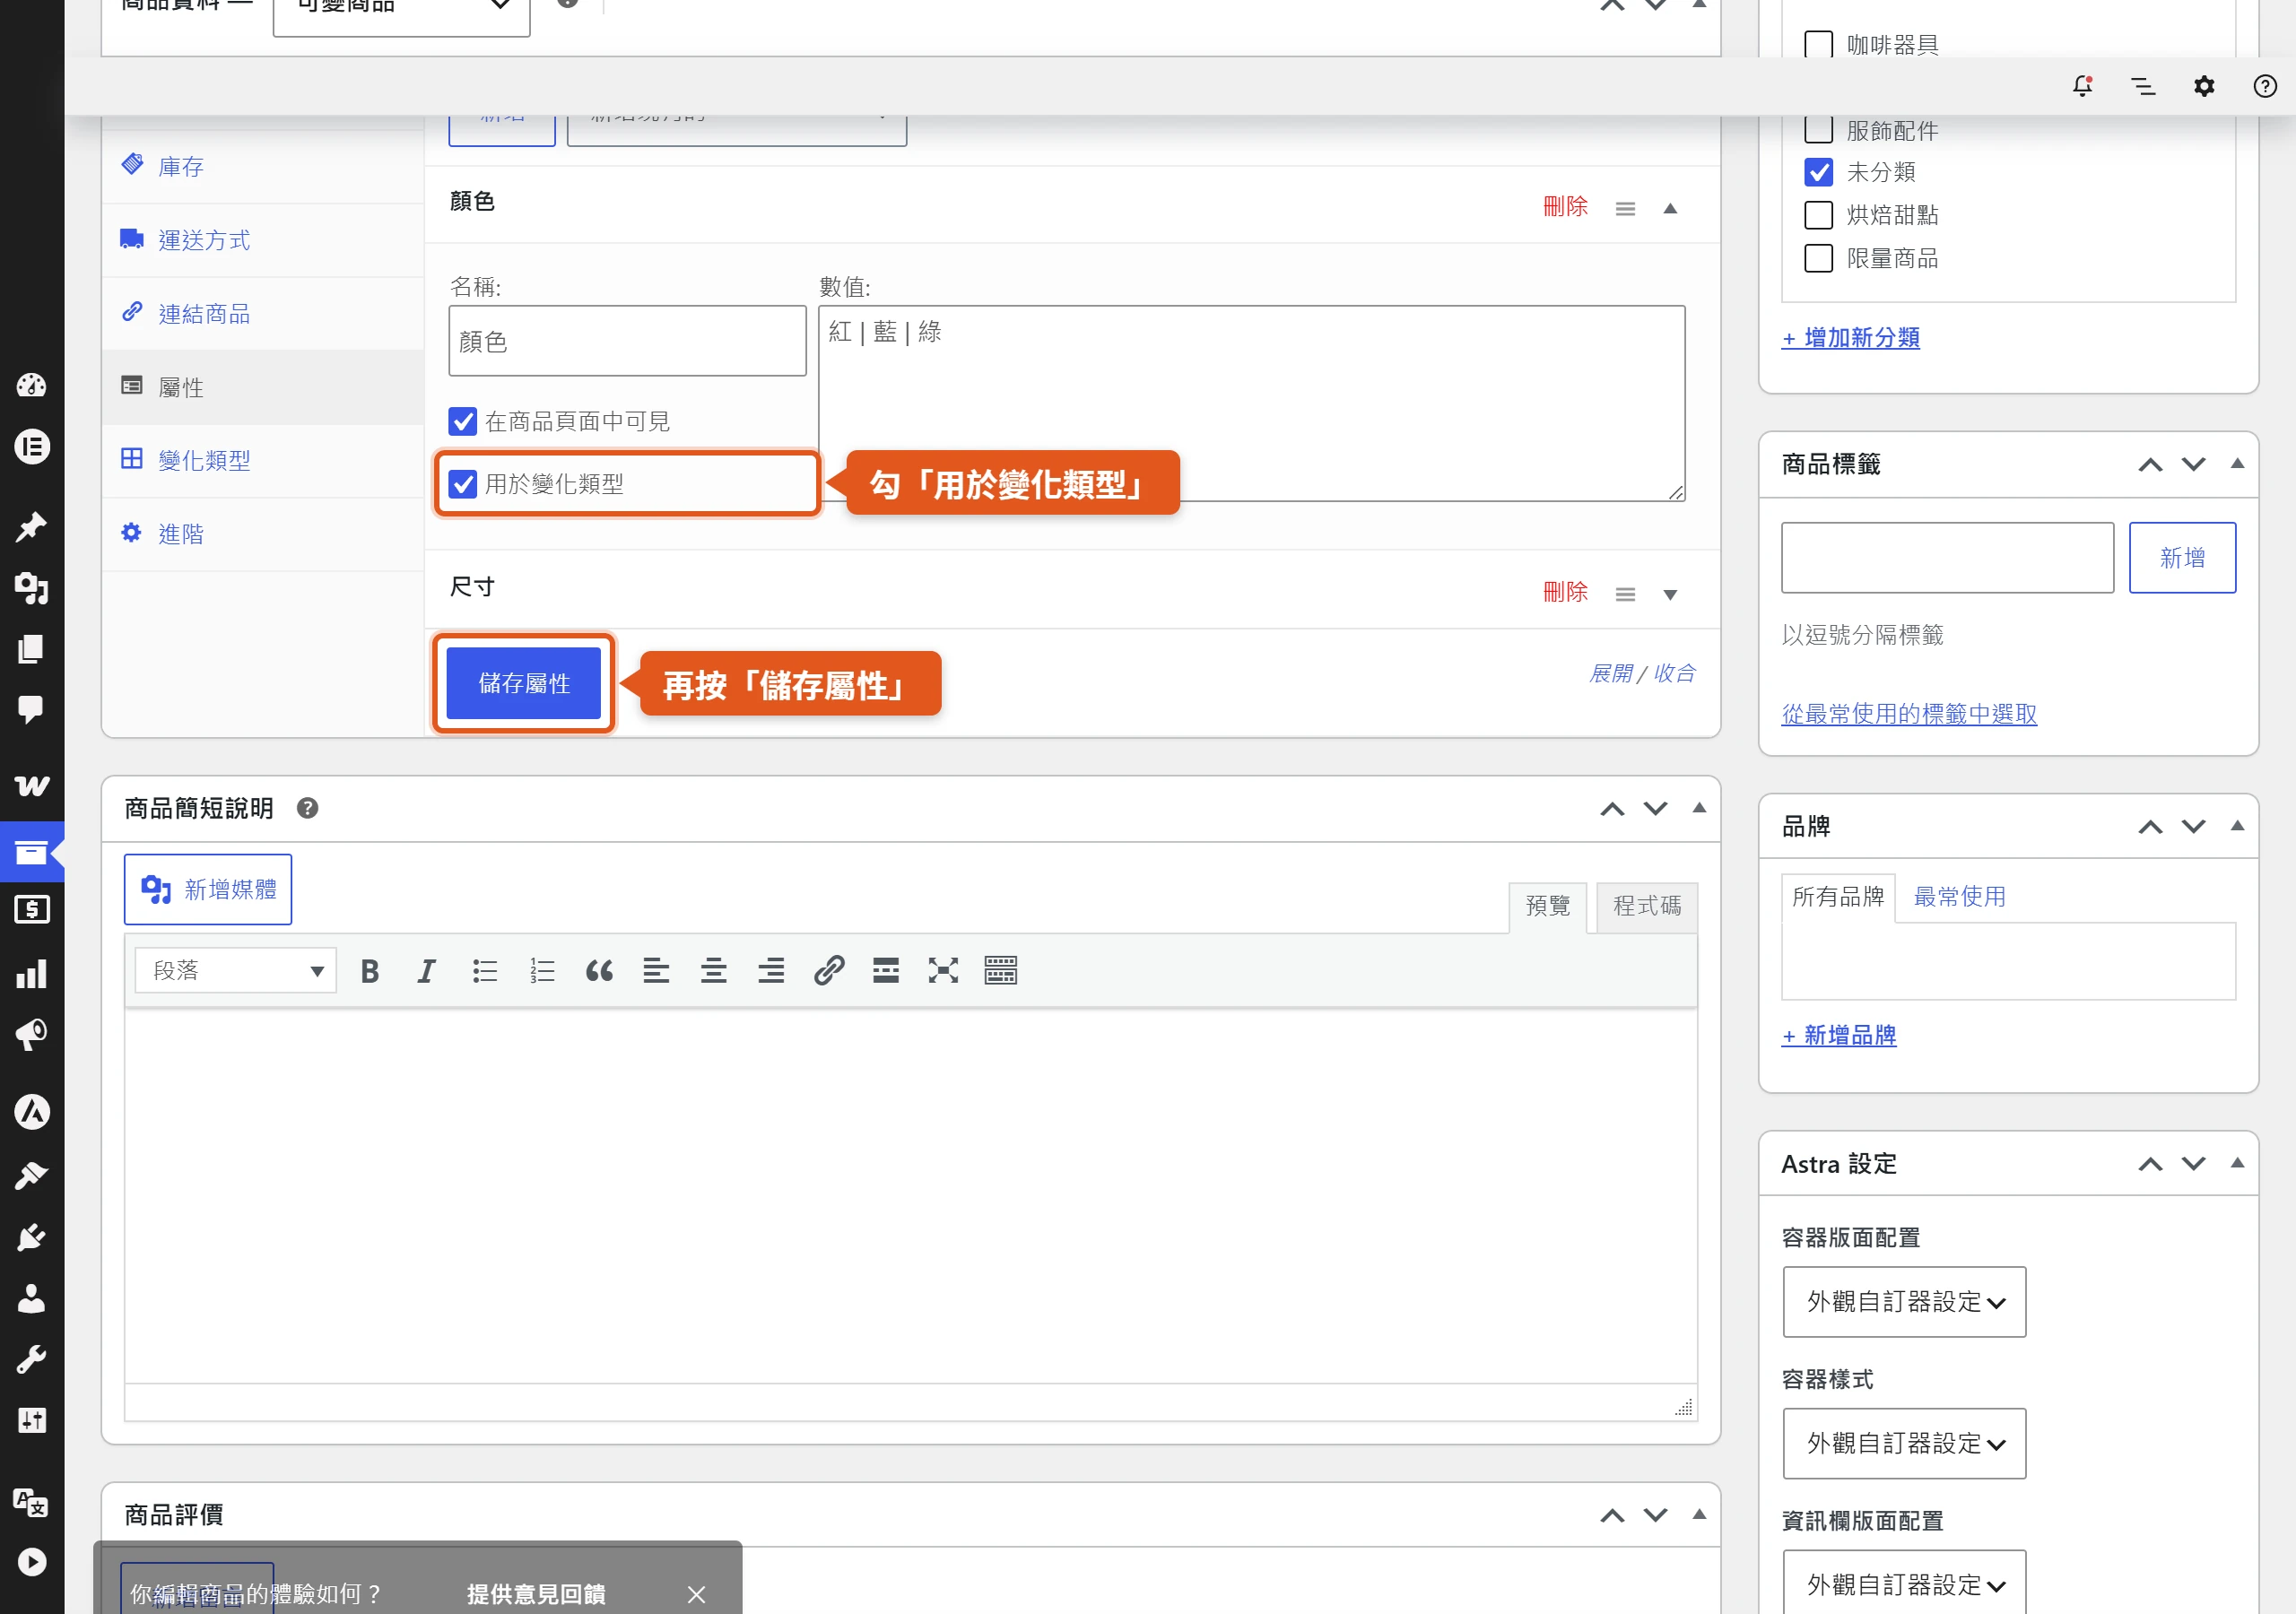Viewport: 2296px width, 1614px height.
Task: Click the + 增加新分類 link
Action: pyautogui.click(x=1850, y=338)
